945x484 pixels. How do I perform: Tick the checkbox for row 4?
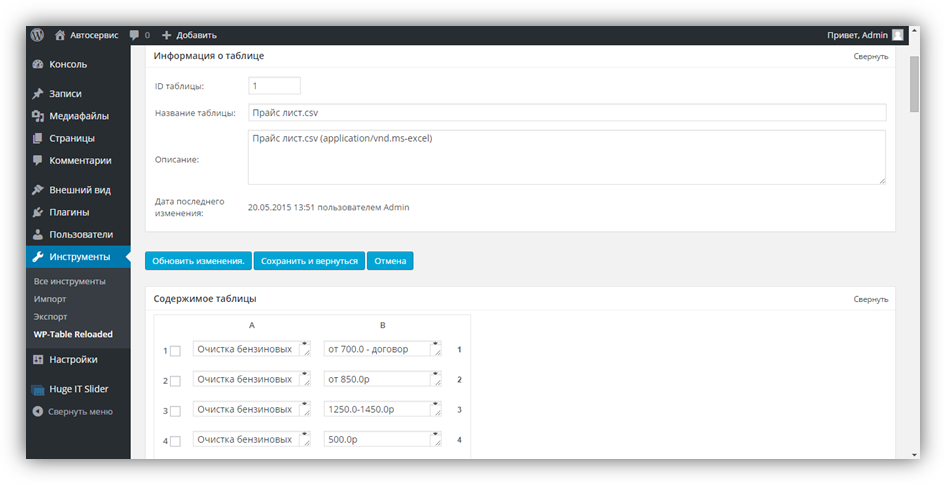click(x=175, y=441)
